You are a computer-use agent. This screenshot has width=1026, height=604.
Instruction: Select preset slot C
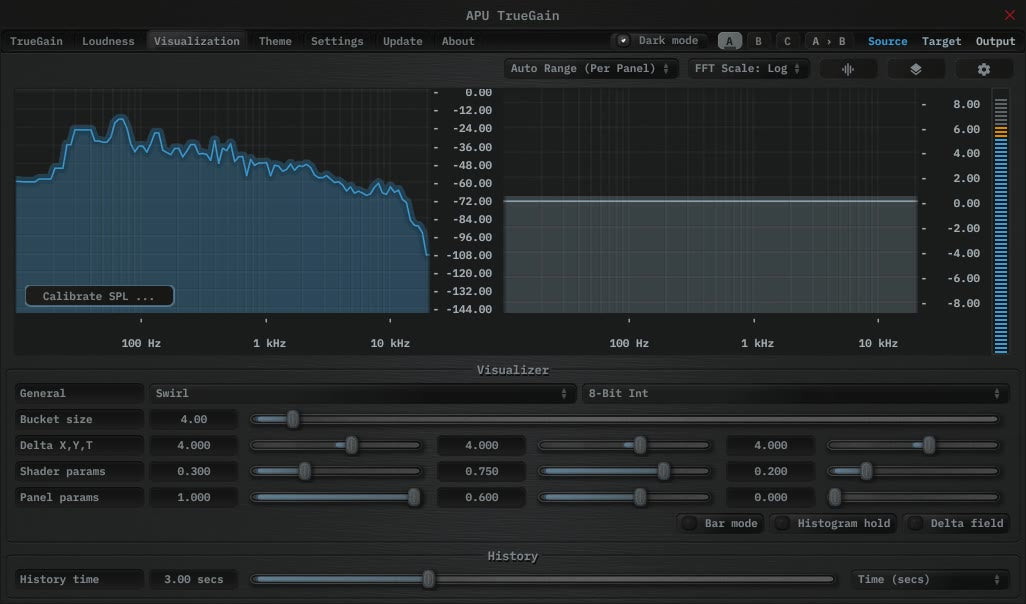tap(787, 41)
